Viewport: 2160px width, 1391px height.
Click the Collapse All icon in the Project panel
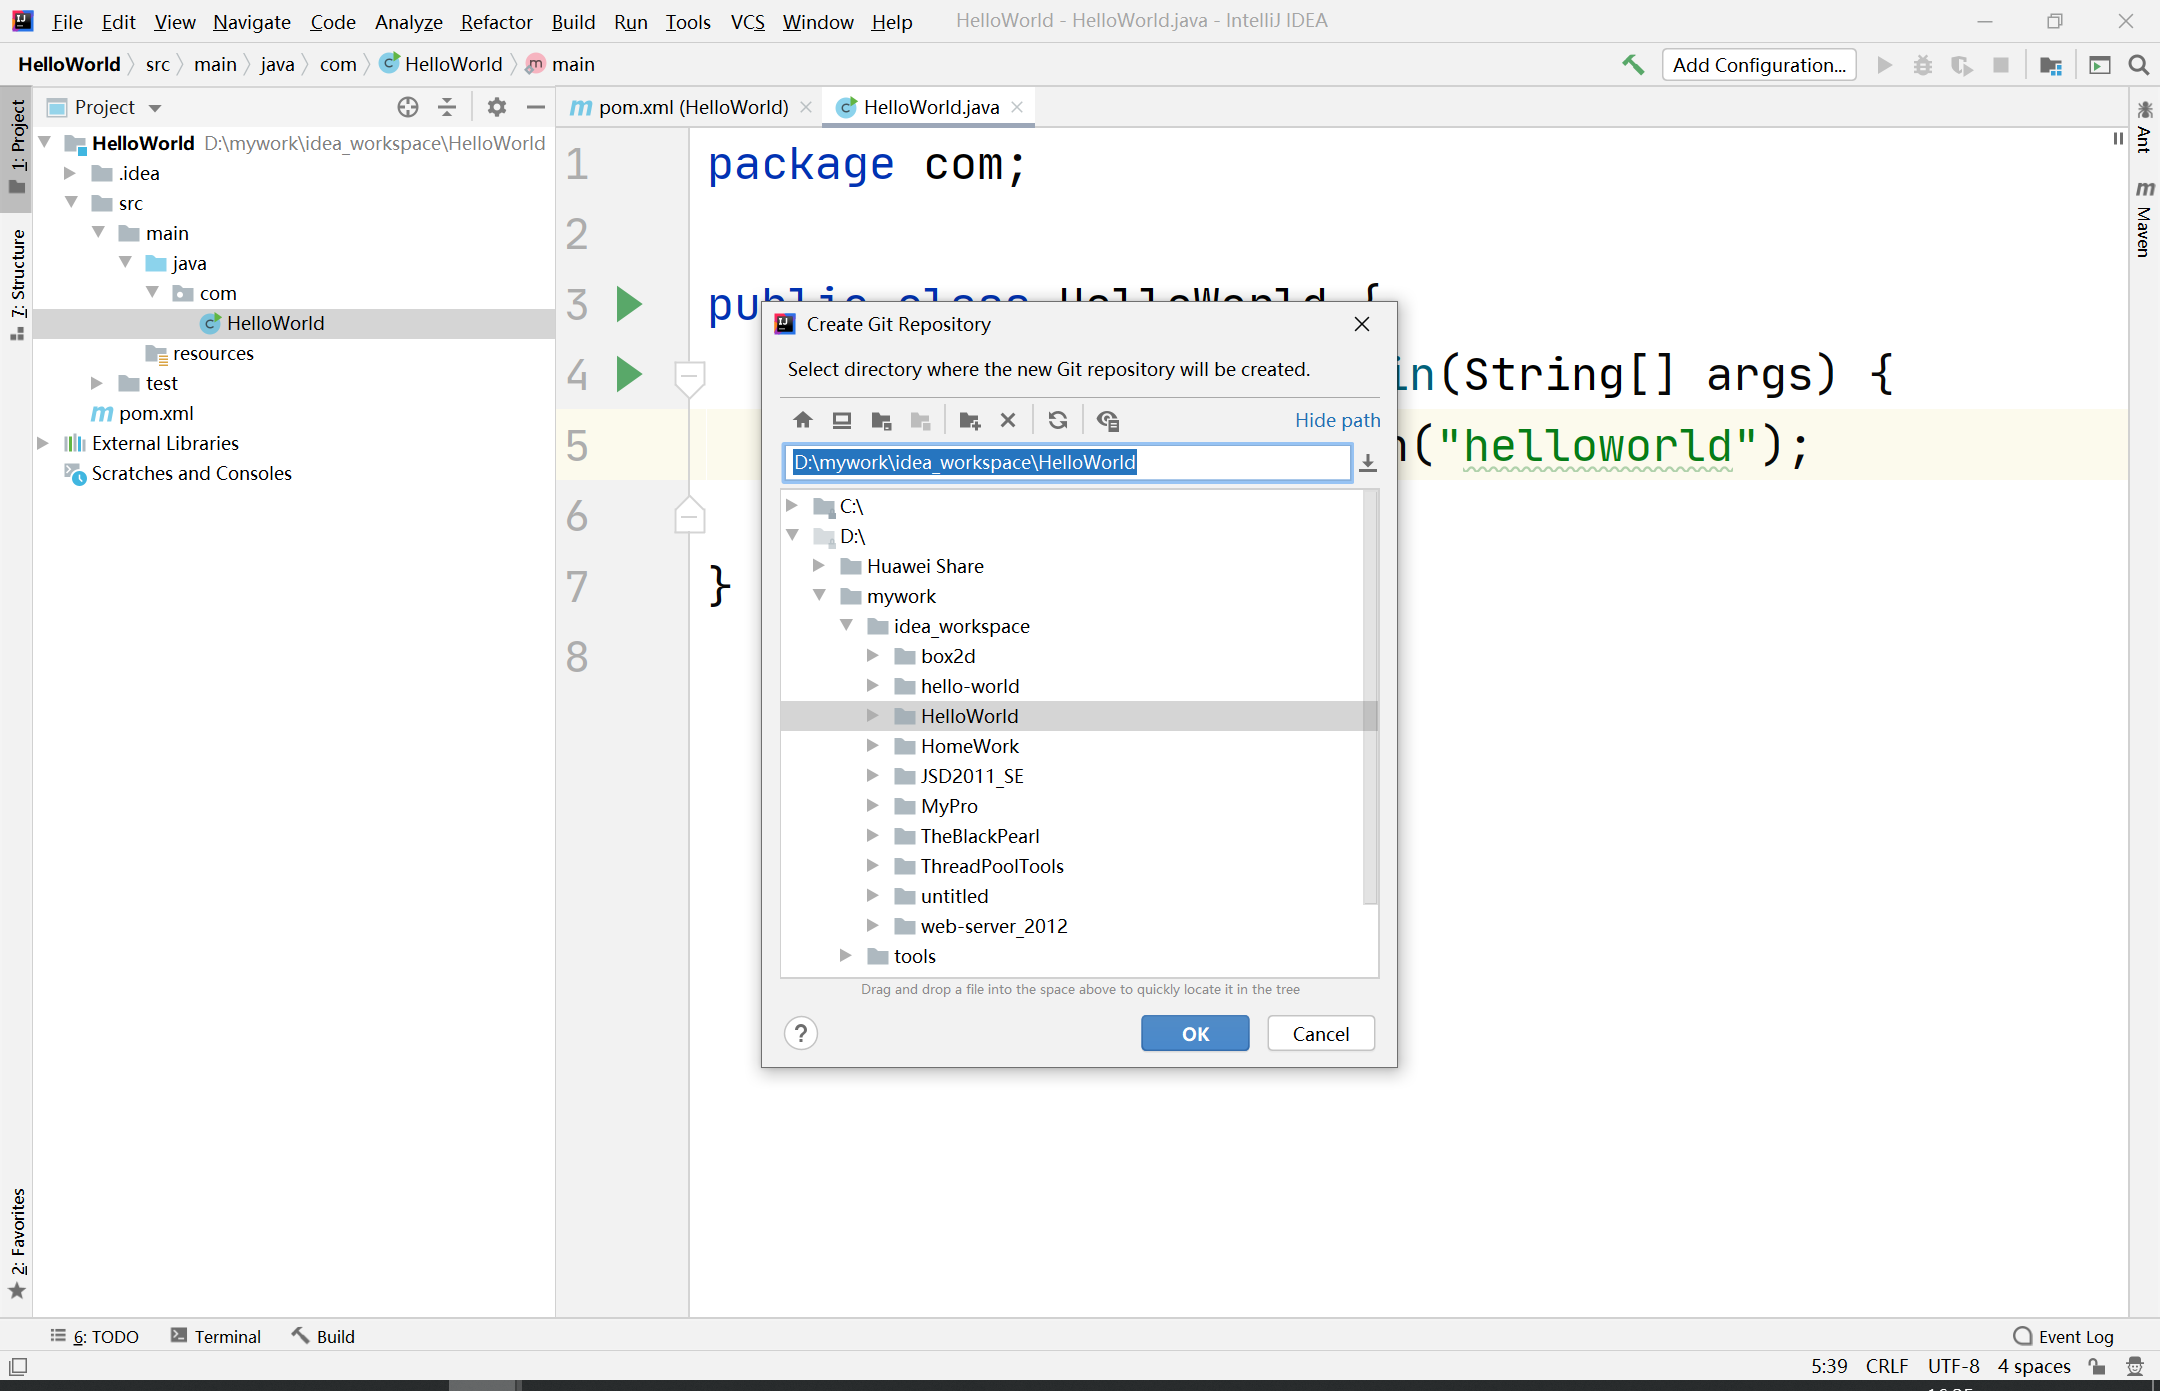[447, 107]
